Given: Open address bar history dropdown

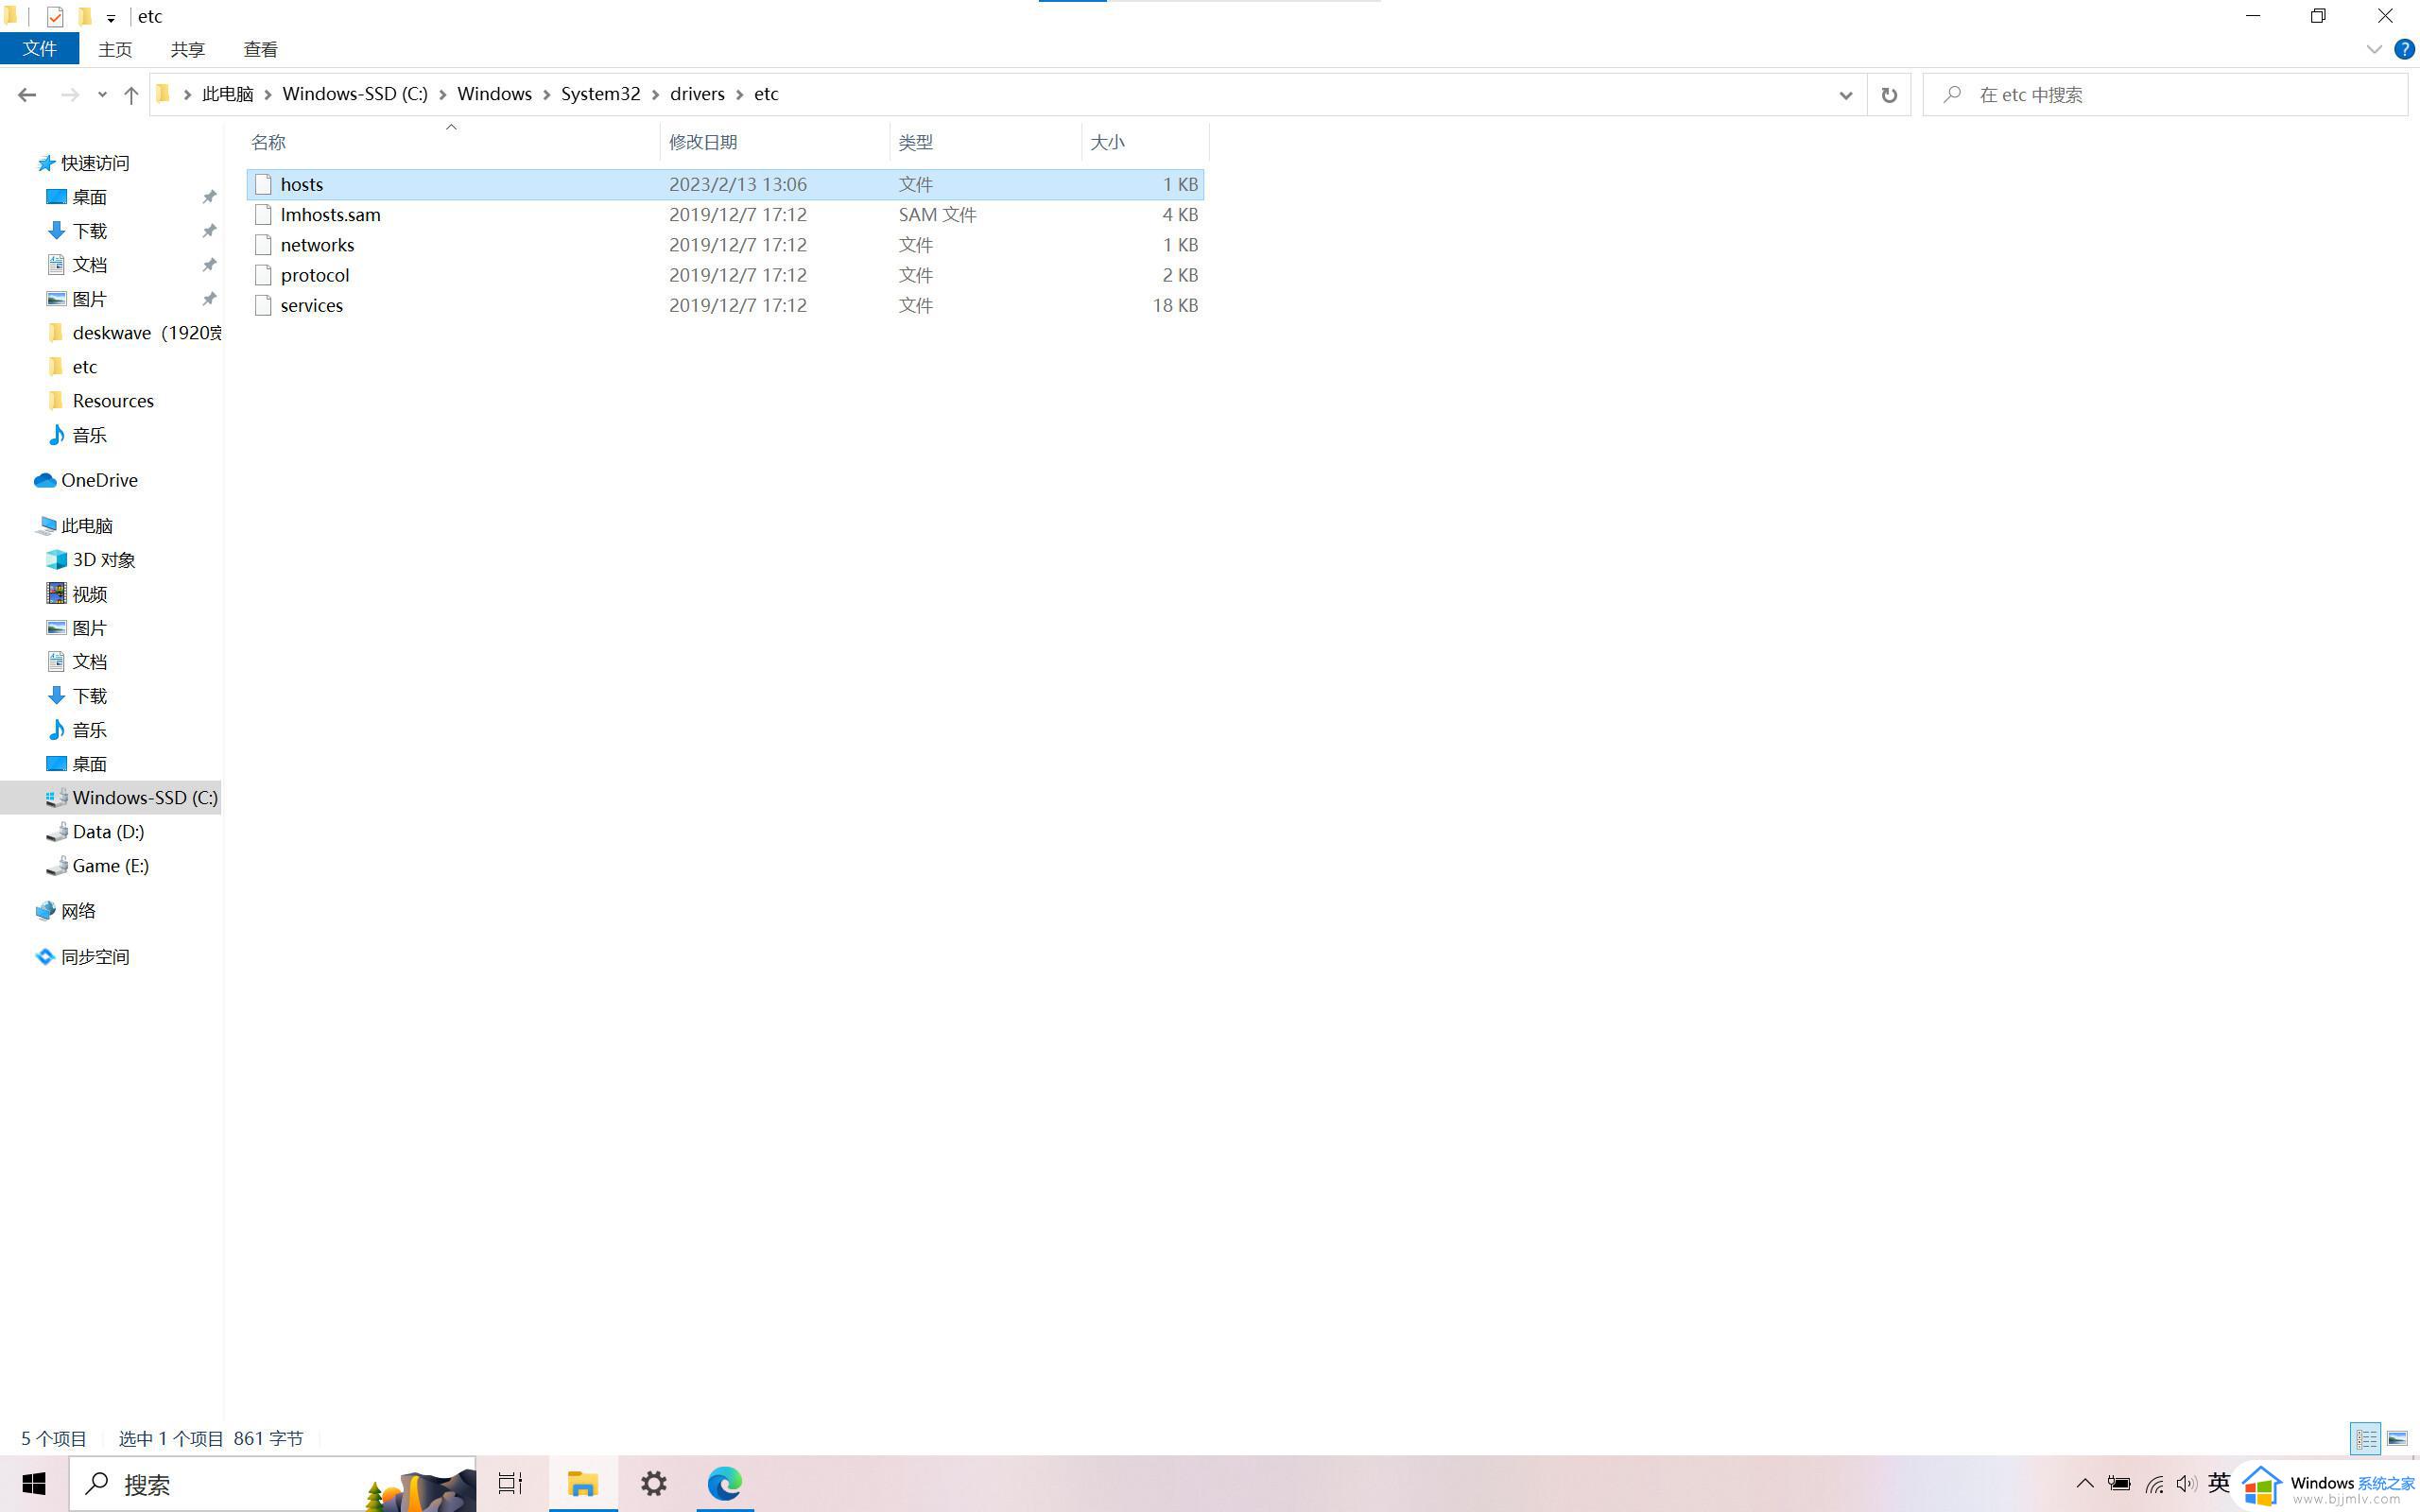Looking at the screenshot, I should 1845,94.
